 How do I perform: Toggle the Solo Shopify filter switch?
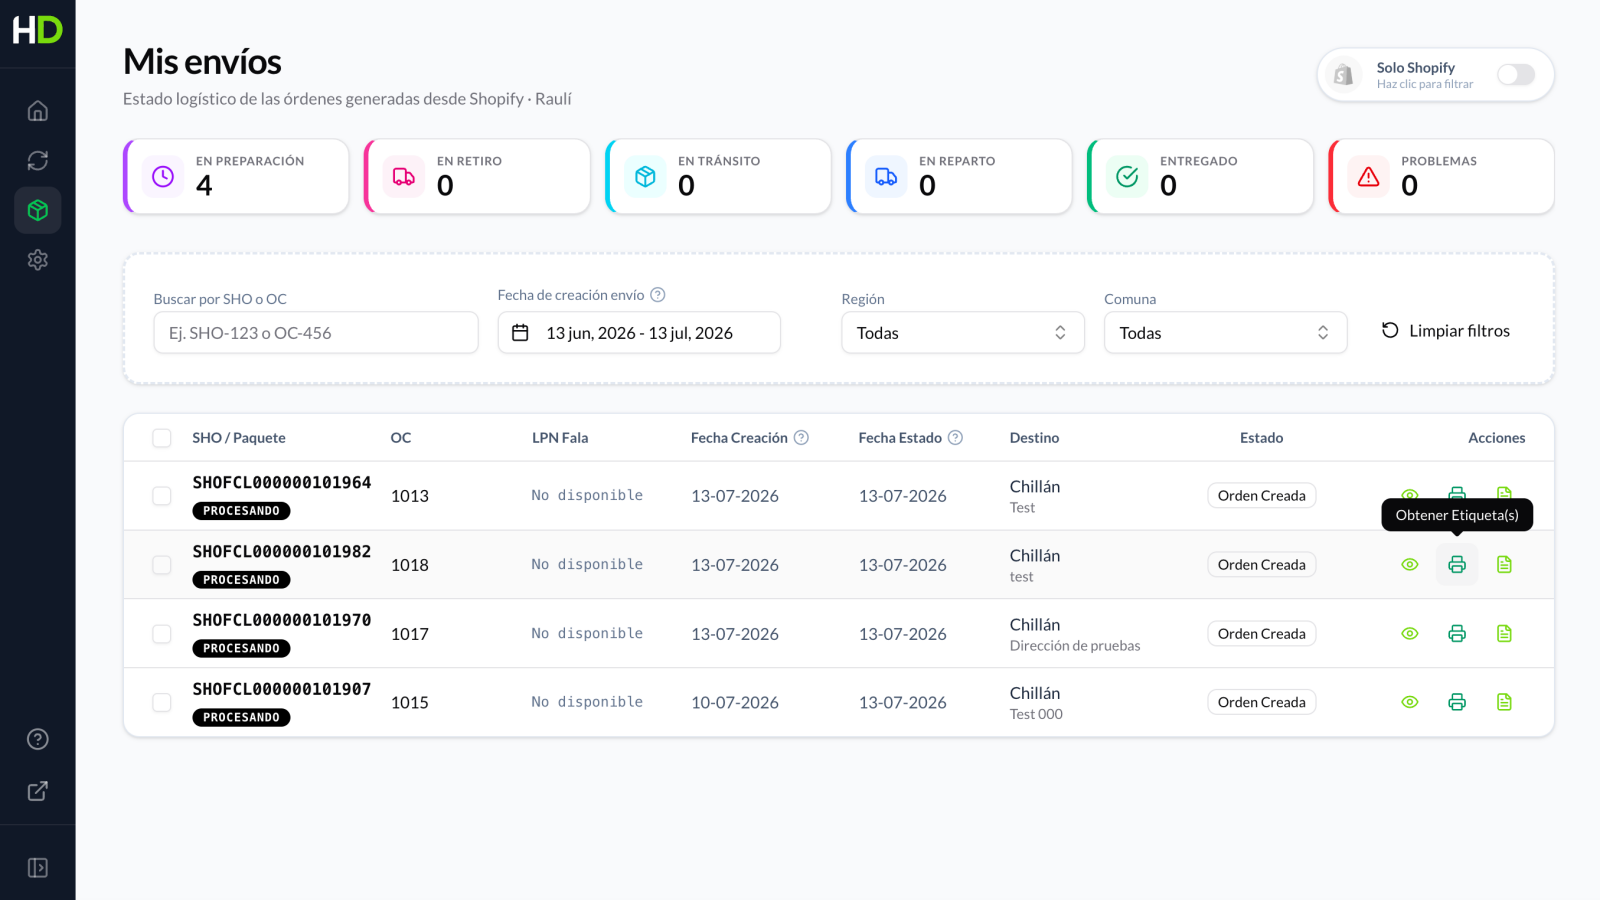[1516, 75]
